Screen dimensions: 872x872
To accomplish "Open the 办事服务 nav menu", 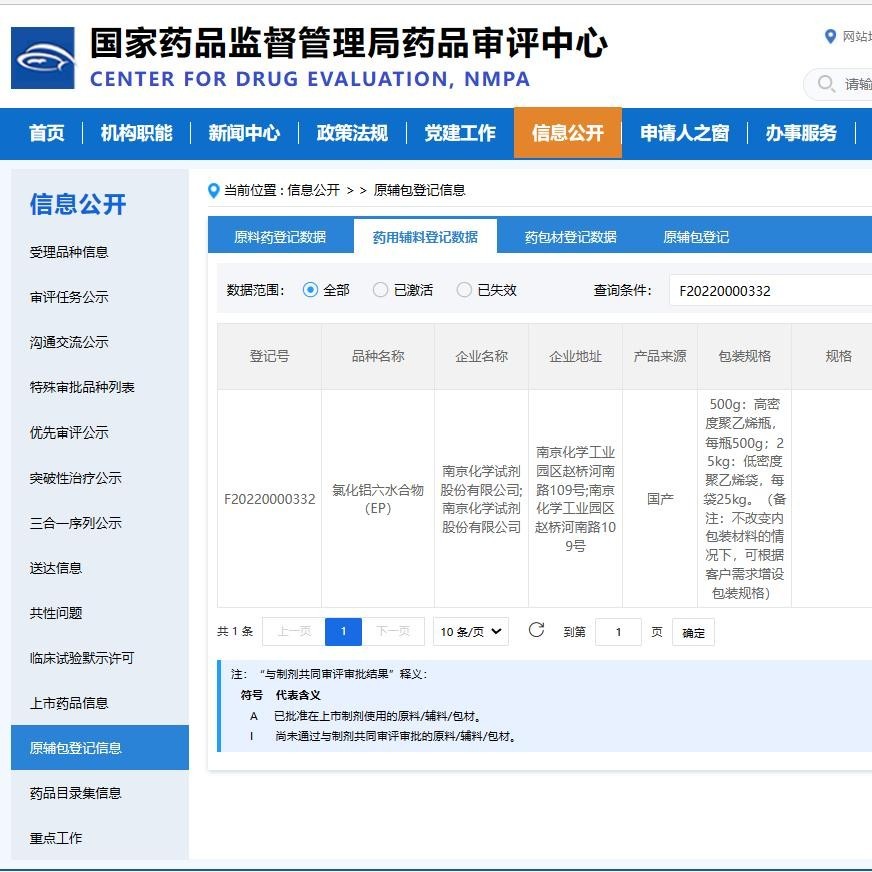I will click(x=801, y=133).
